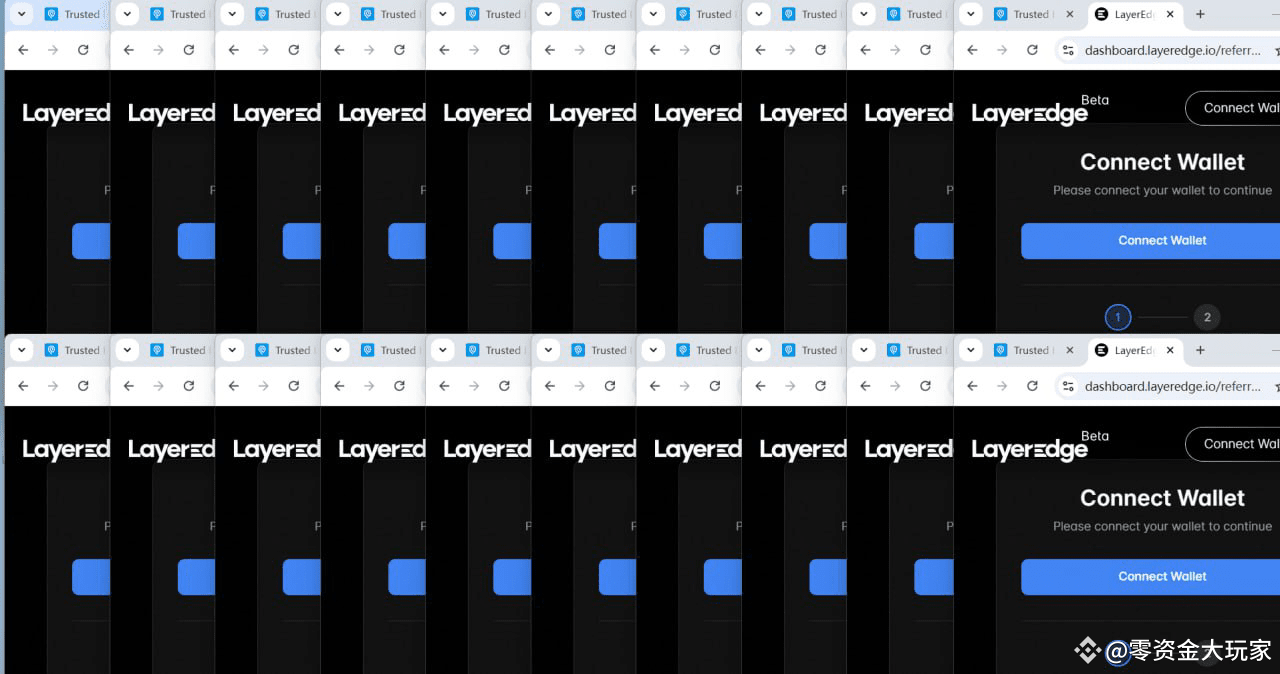Open the tab search chevron dropdown

[x=968, y=14]
